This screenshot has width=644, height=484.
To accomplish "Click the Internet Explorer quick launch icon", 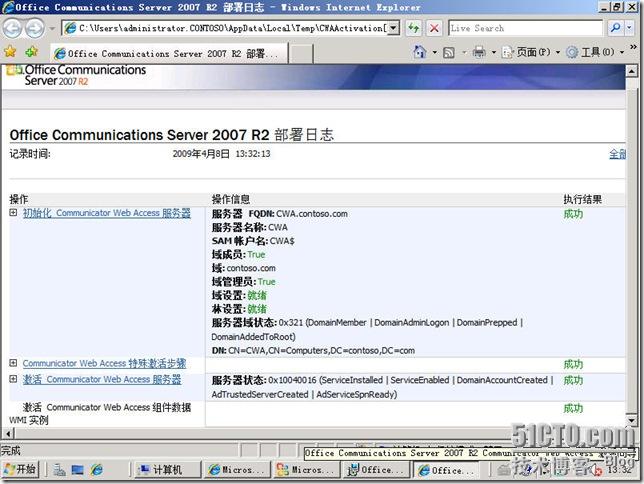I will pos(97,470).
